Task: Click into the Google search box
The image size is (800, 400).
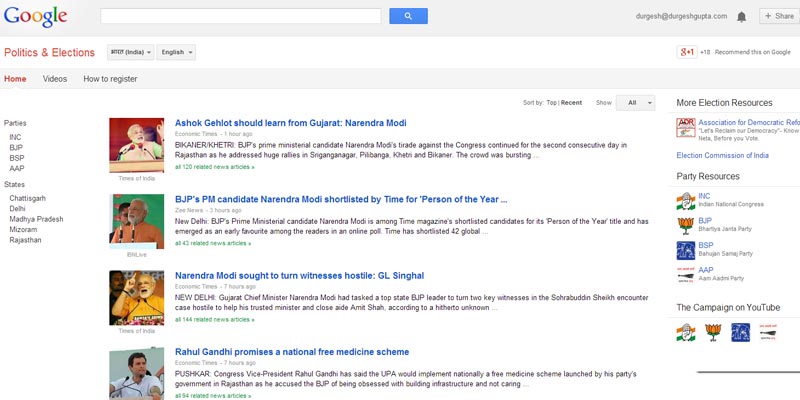Action: [x=240, y=16]
